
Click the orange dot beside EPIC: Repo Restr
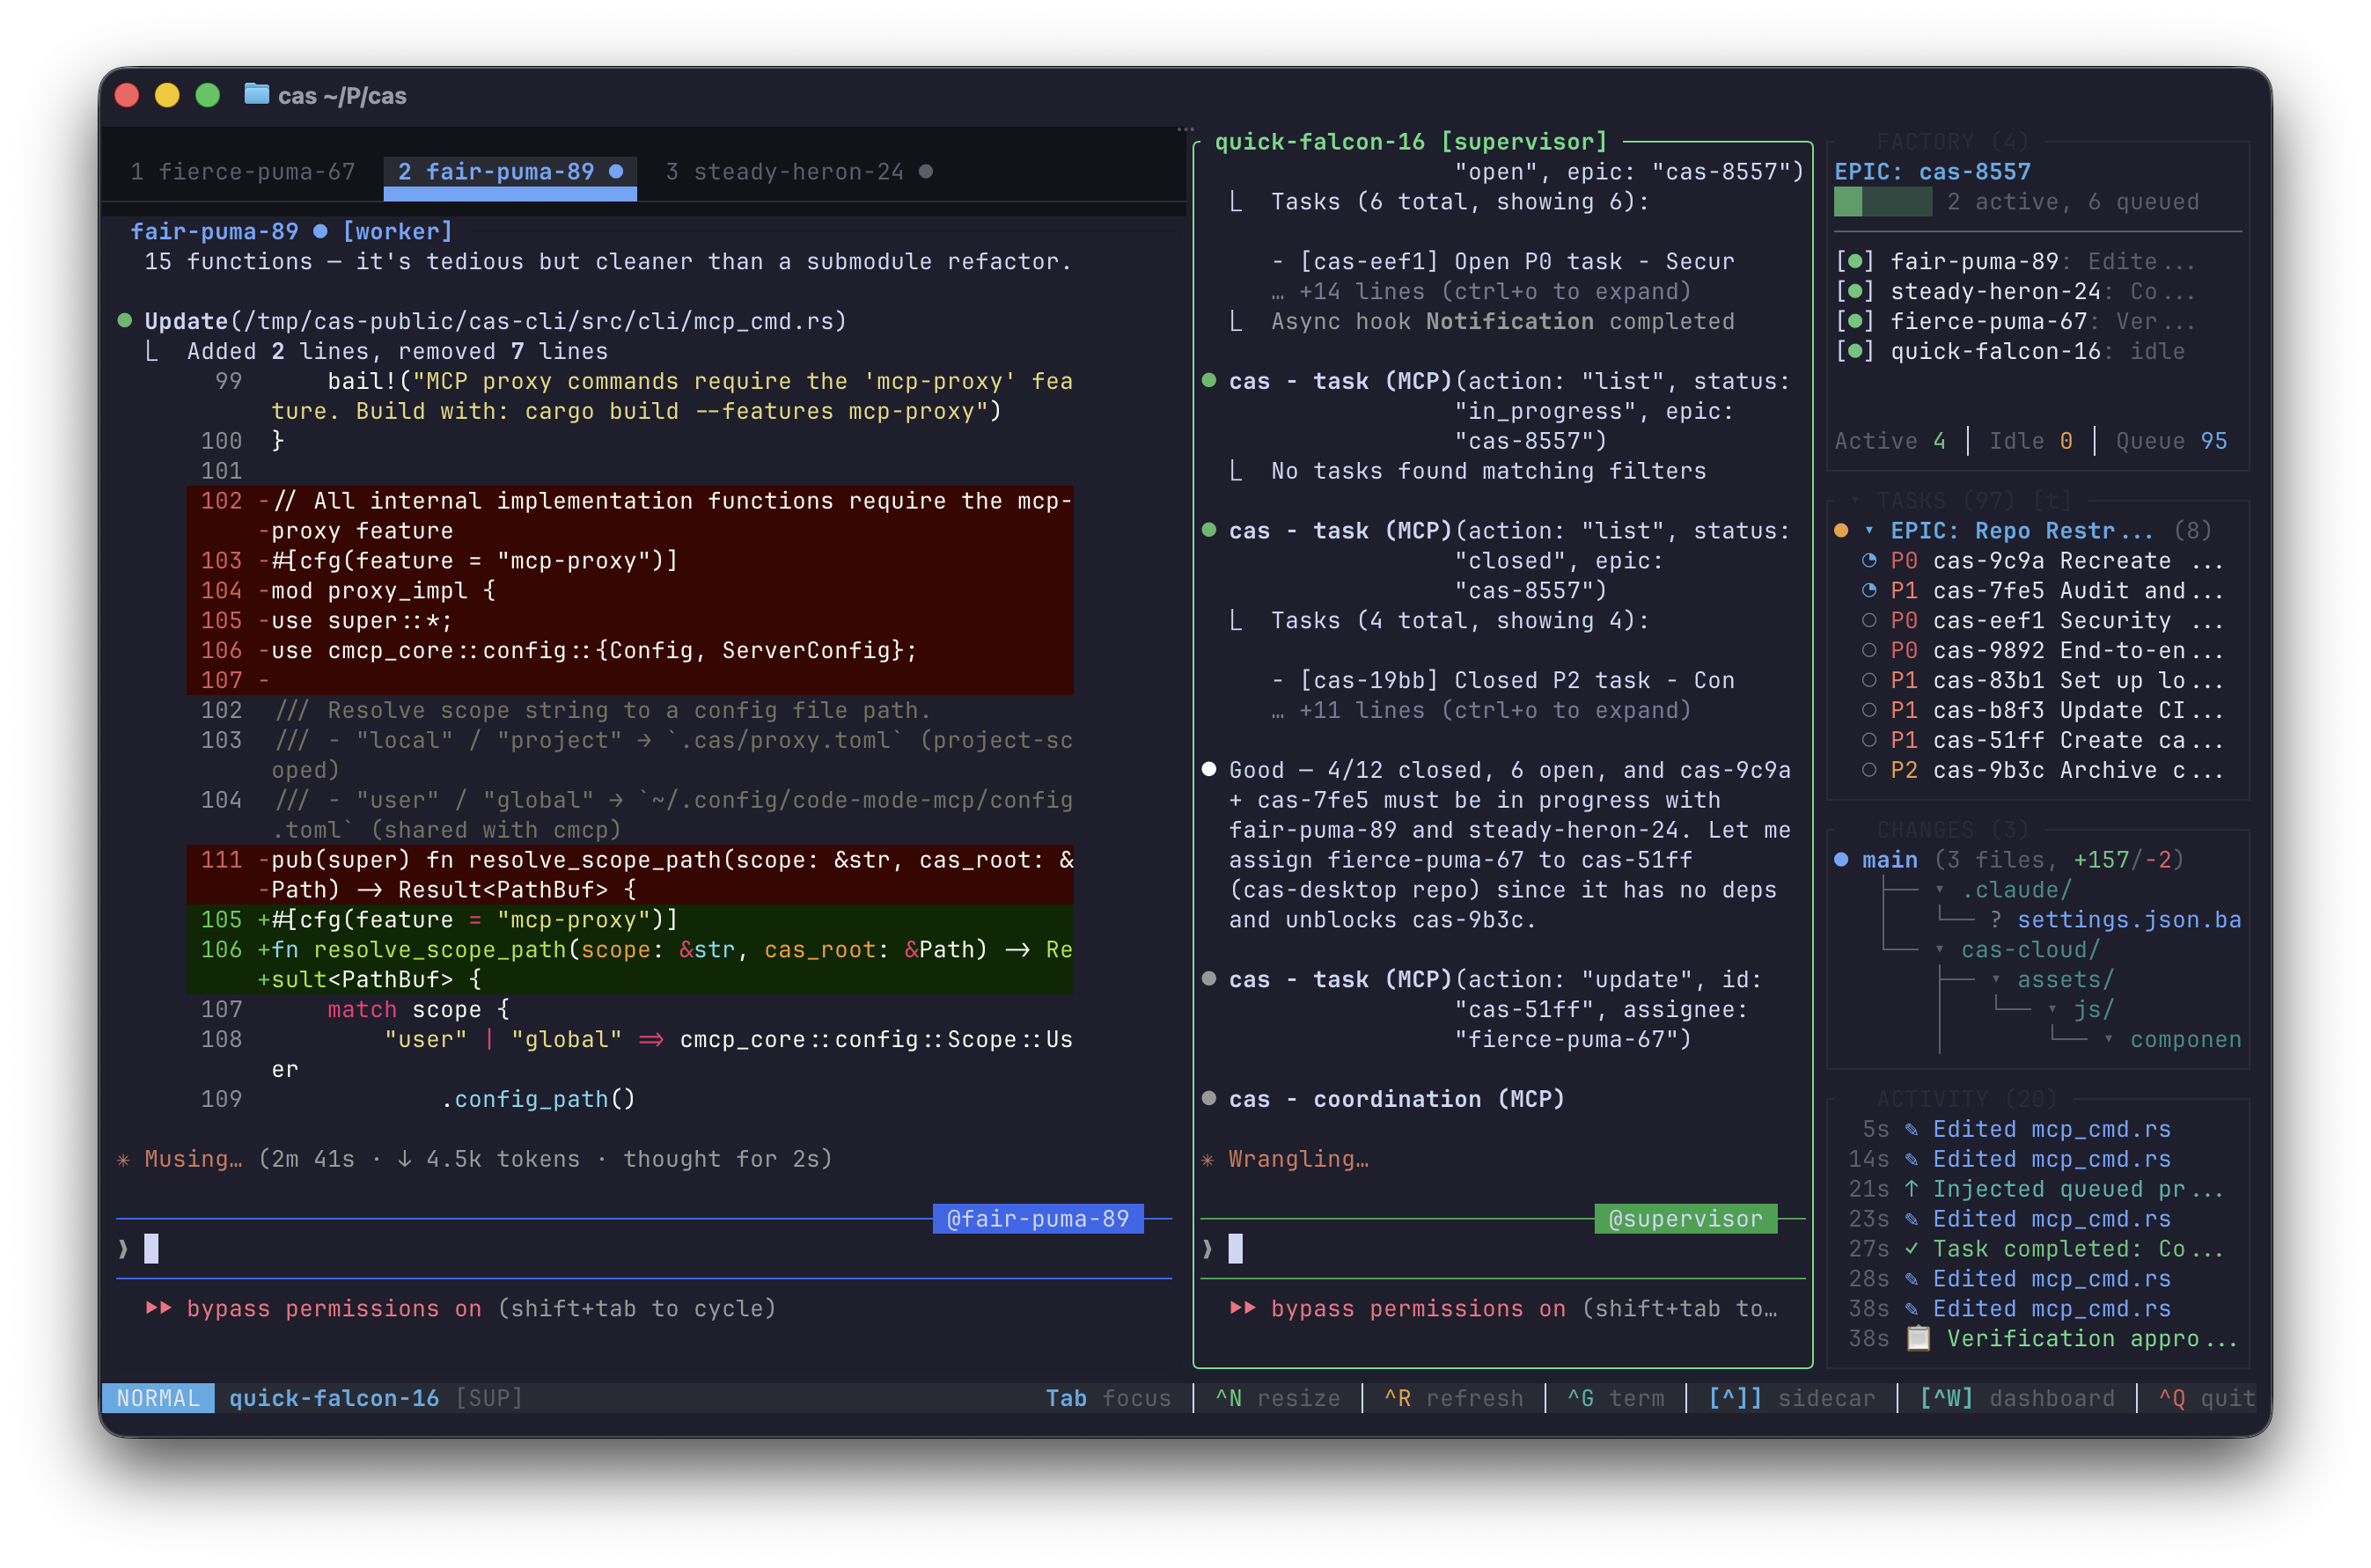(1841, 531)
